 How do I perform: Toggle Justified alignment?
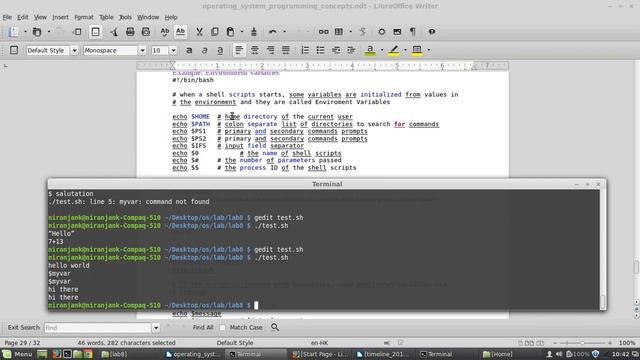click(286, 50)
